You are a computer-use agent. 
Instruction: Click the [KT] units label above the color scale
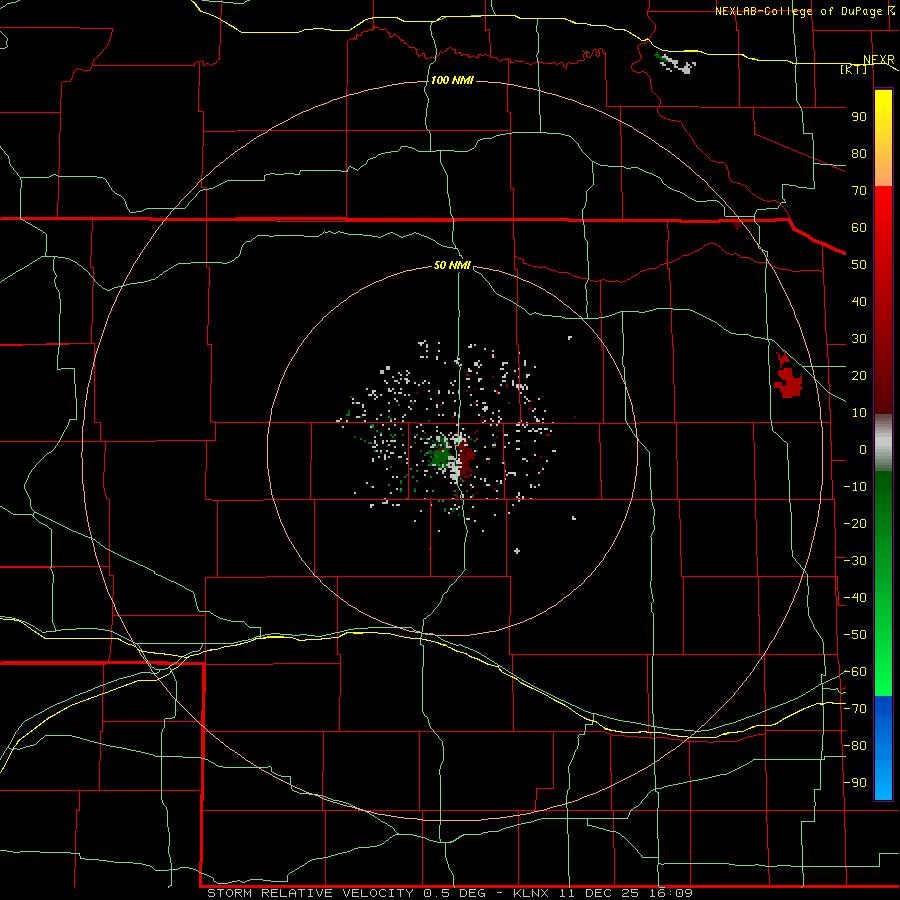point(854,69)
